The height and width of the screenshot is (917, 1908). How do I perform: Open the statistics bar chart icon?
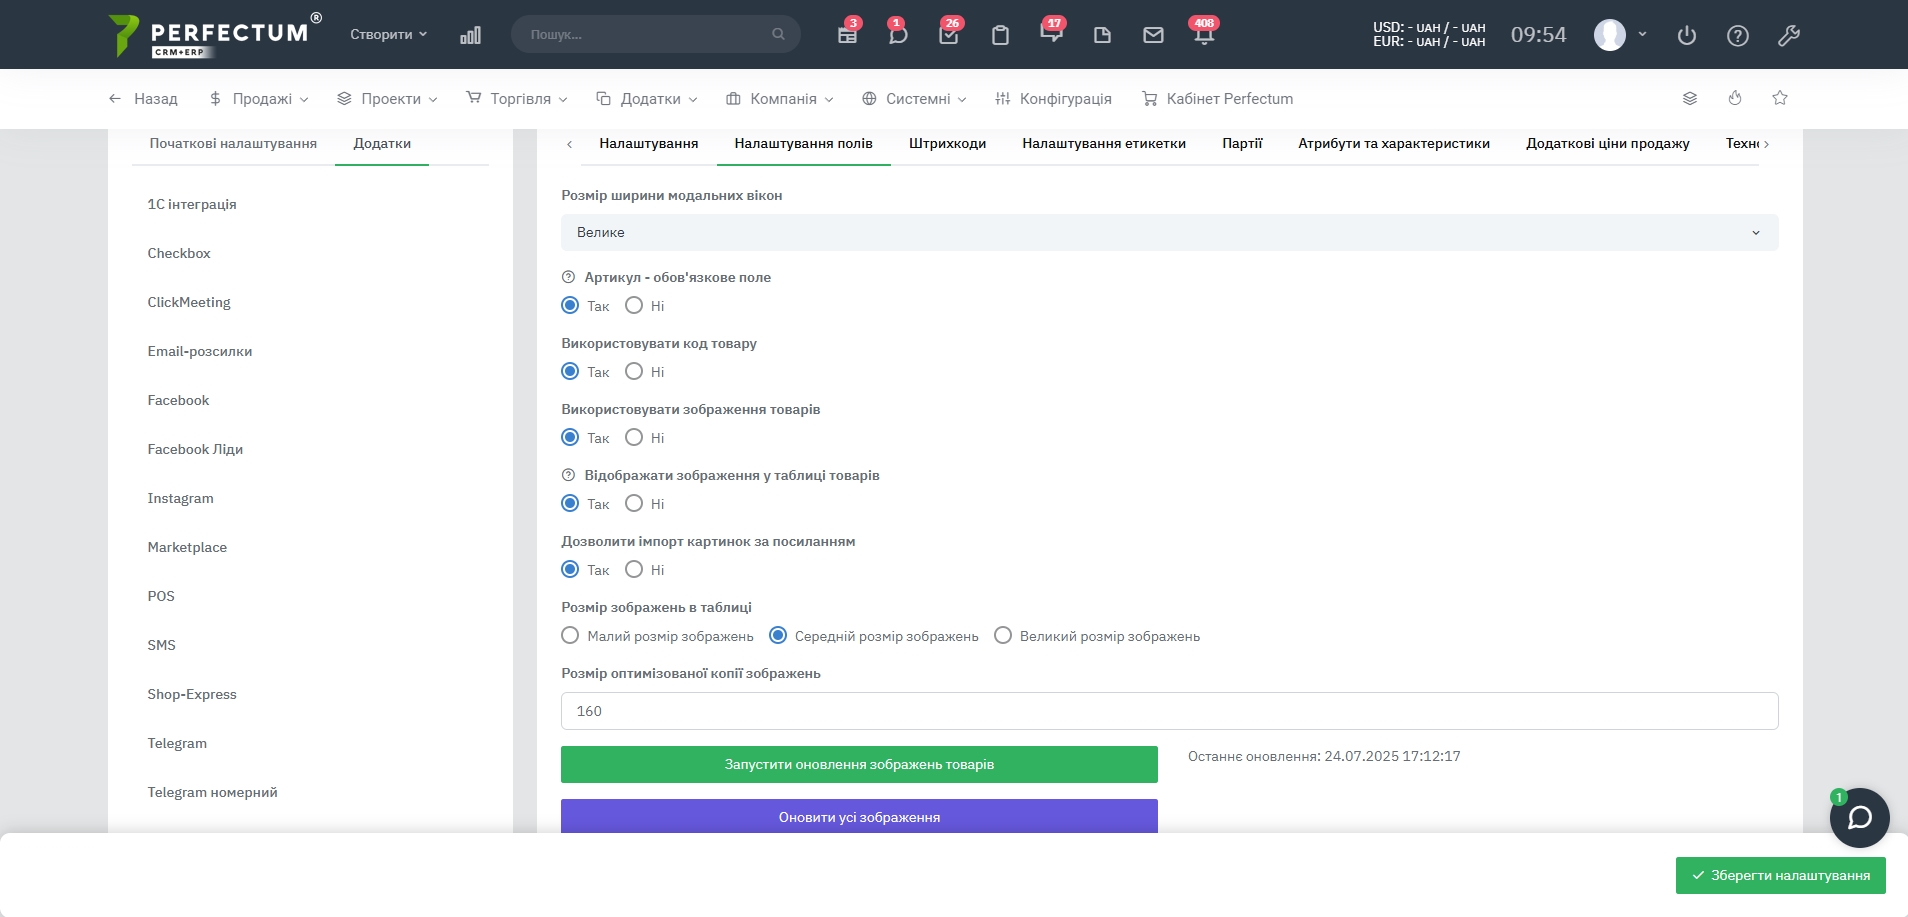tap(470, 35)
